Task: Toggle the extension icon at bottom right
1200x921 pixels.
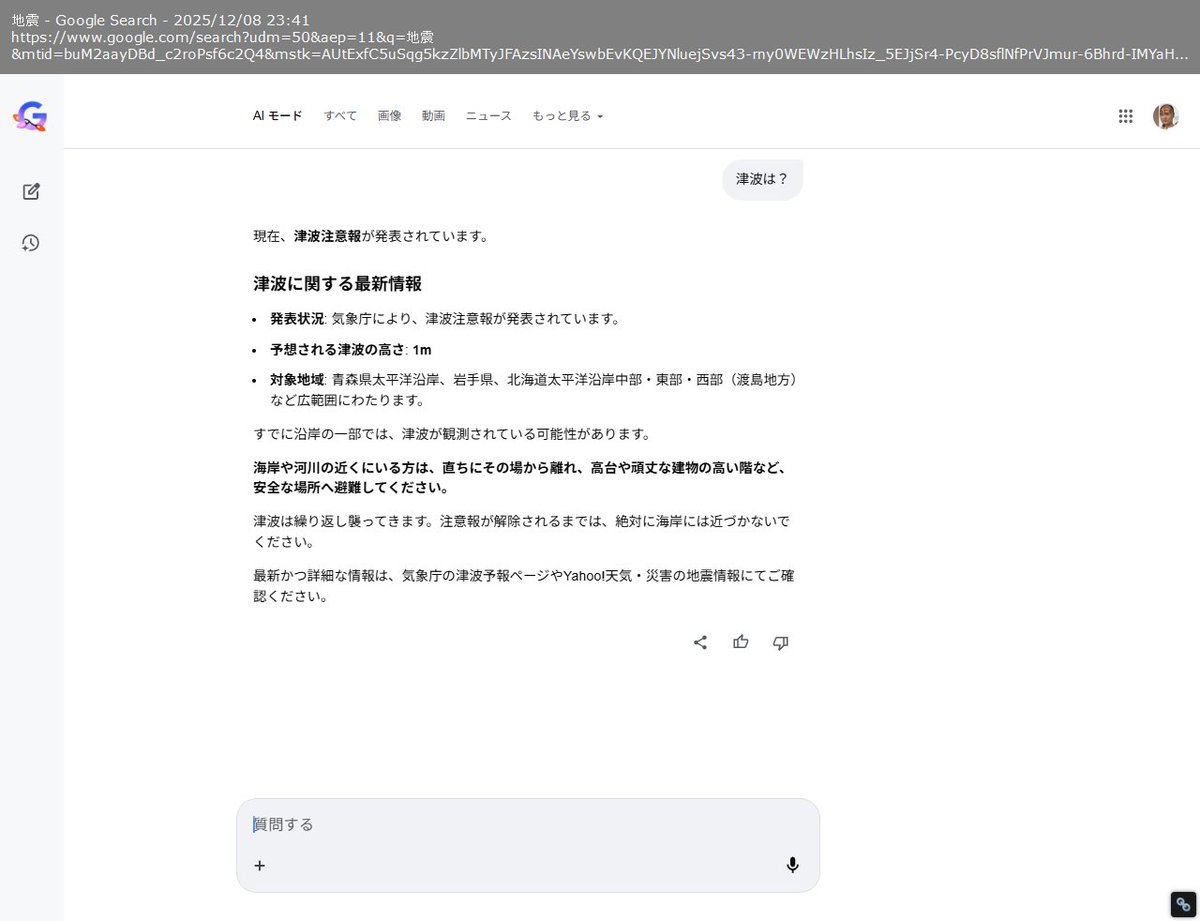Action: point(1183,903)
